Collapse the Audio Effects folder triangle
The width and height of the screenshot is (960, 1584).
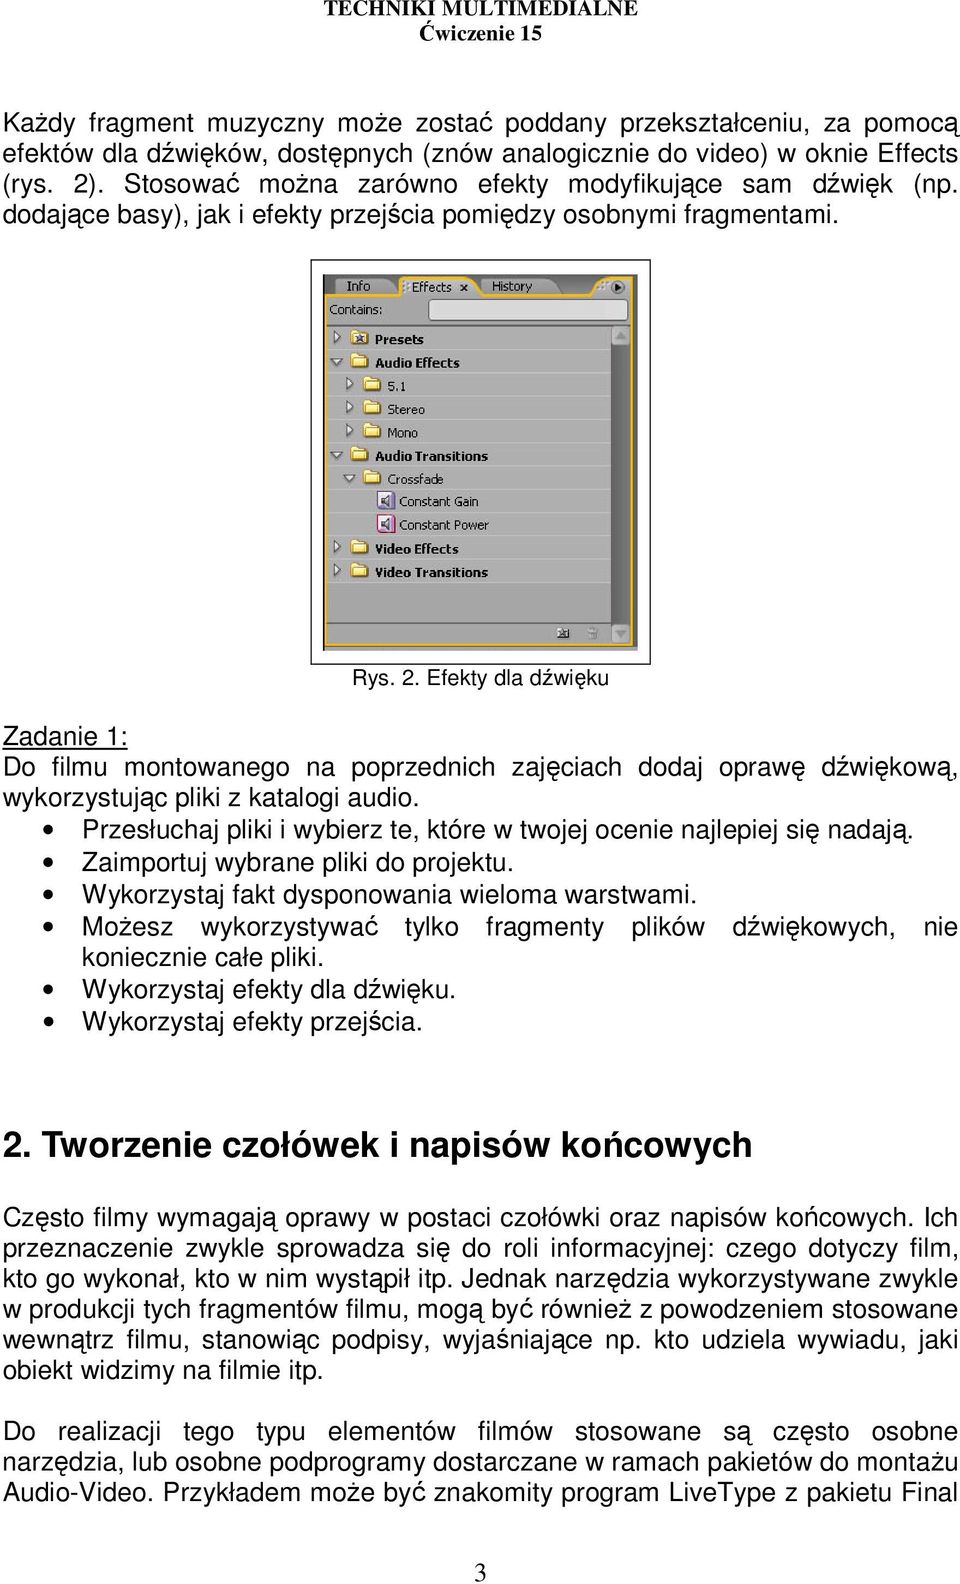[x=337, y=362]
